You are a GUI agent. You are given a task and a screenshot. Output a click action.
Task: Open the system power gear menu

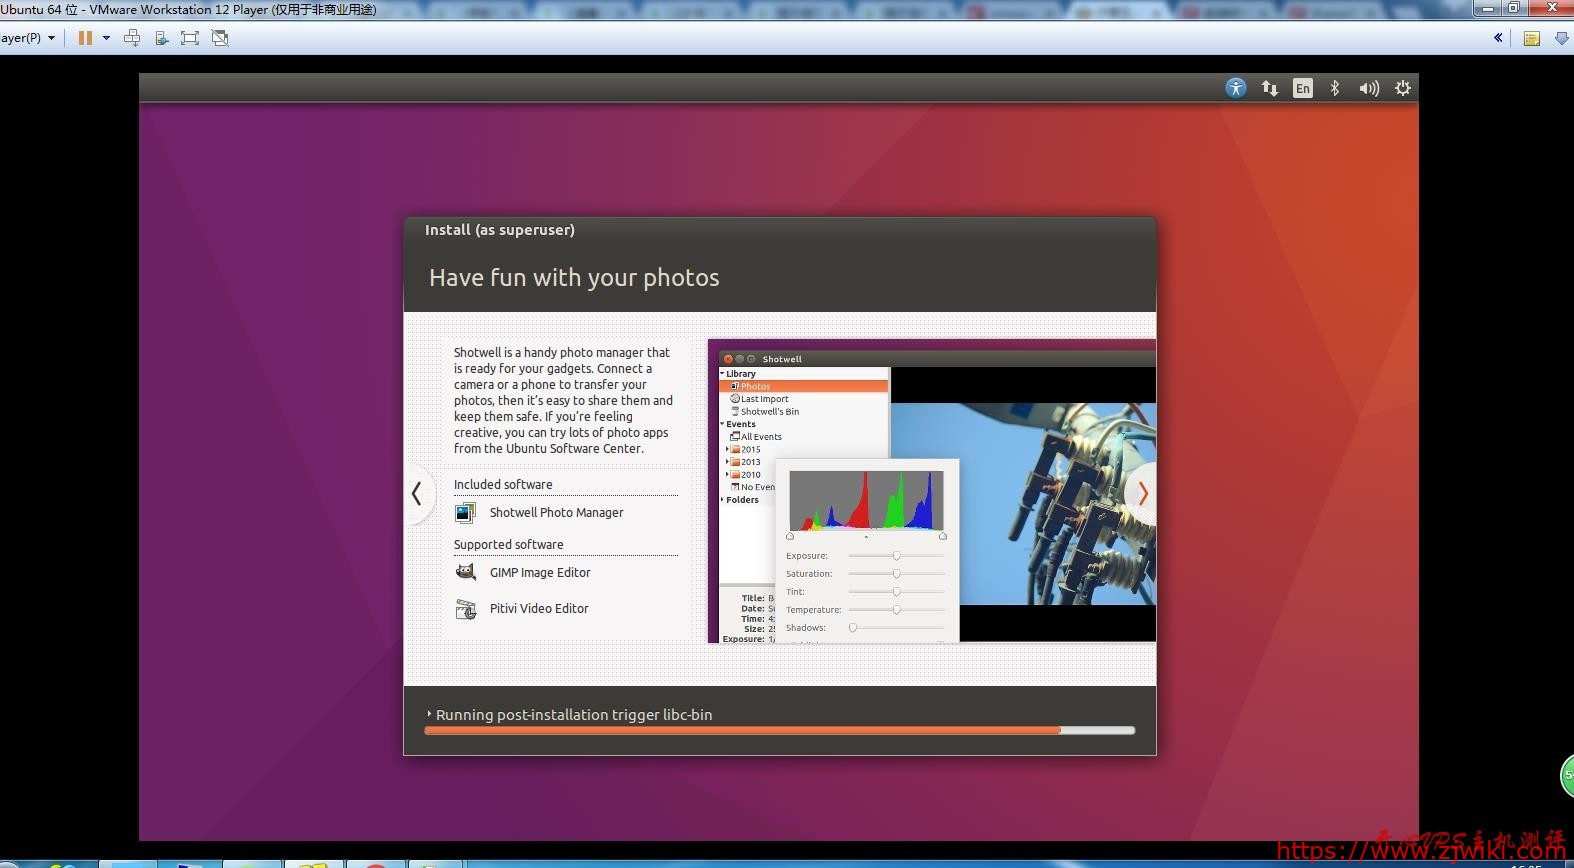(x=1403, y=88)
